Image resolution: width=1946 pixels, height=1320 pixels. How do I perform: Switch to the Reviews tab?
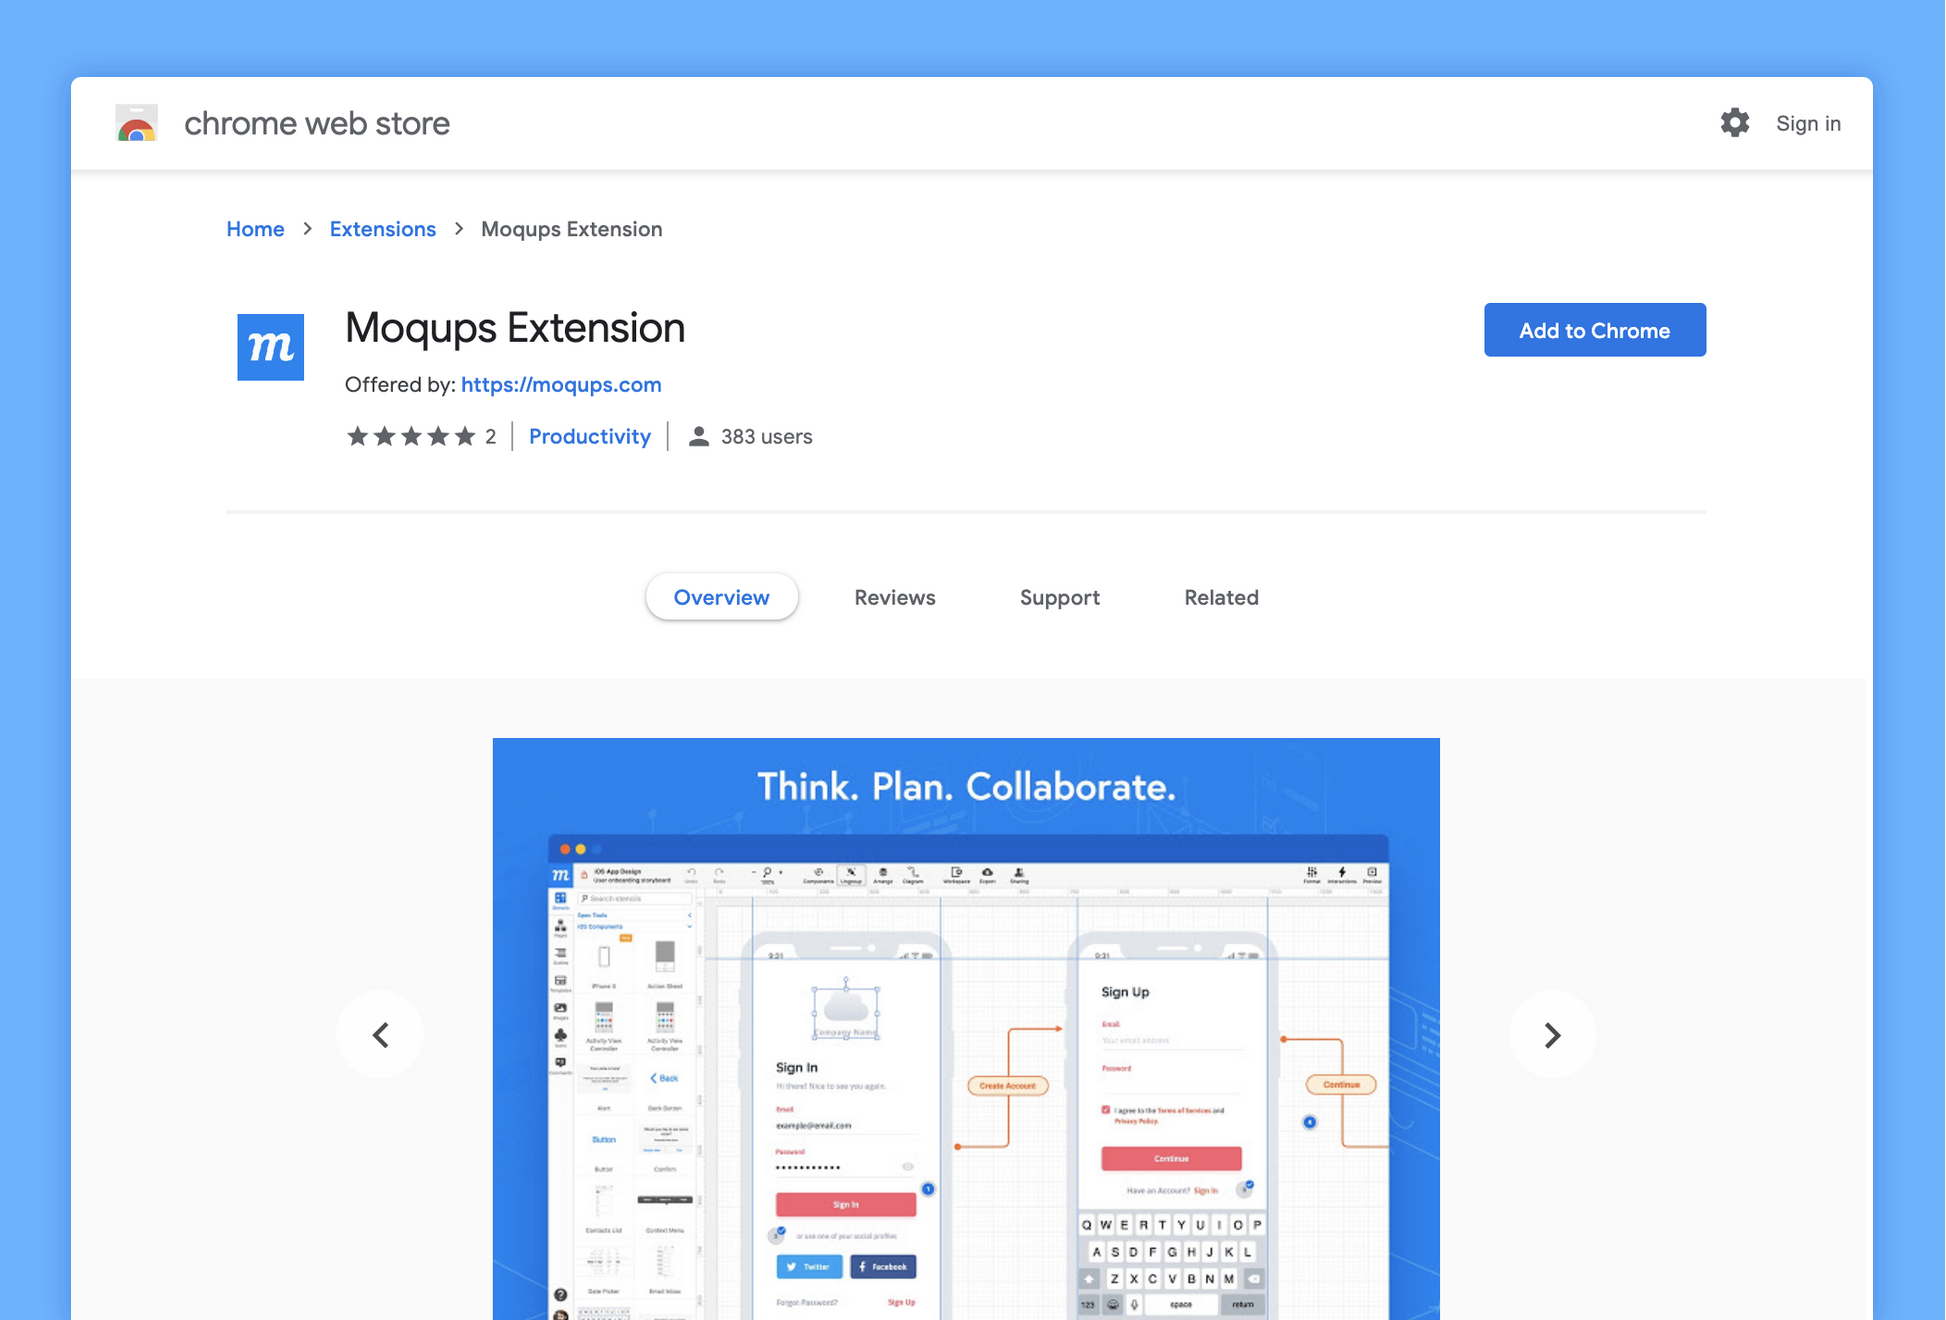894,597
